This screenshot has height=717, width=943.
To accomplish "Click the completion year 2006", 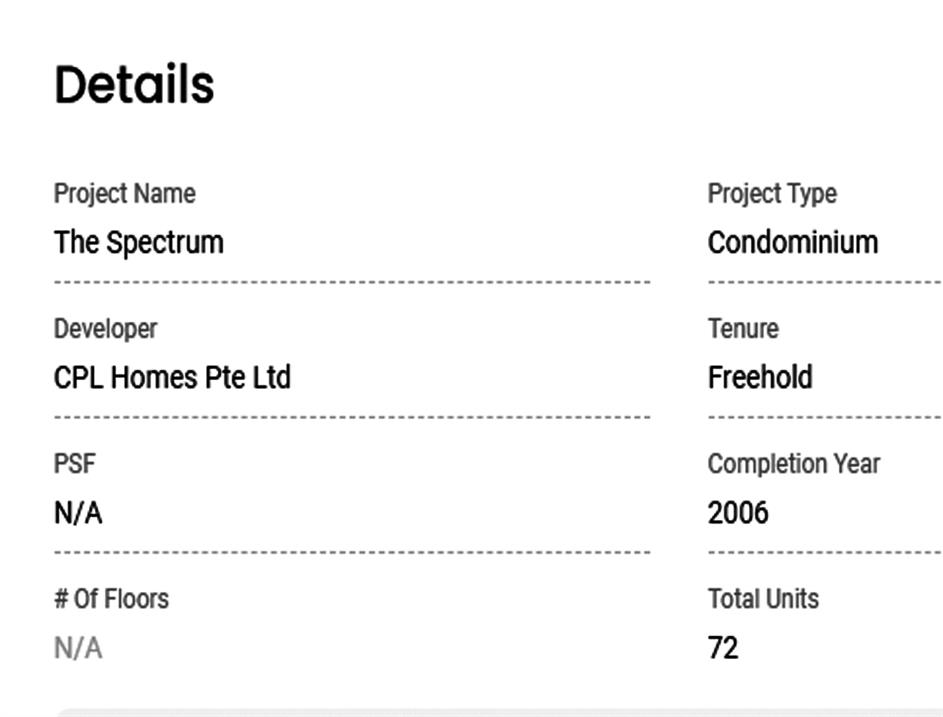I will coord(738,513).
